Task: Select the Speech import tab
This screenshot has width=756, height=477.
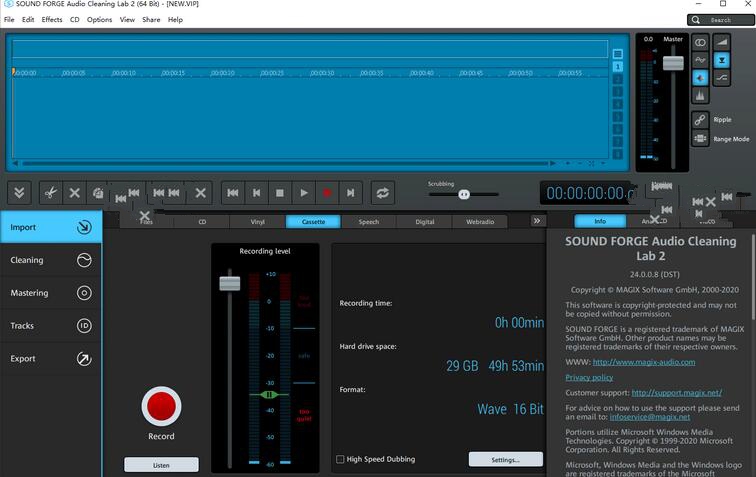Action: [x=369, y=222]
